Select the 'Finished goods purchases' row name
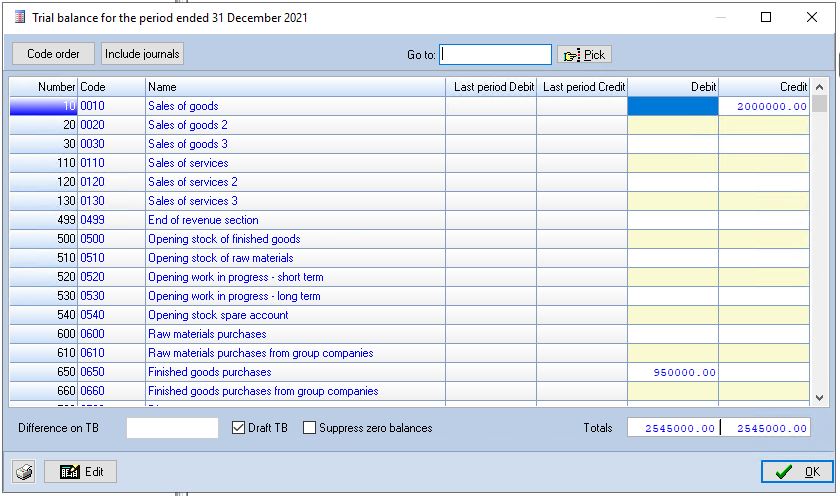The width and height of the screenshot is (840, 496). [209, 372]
